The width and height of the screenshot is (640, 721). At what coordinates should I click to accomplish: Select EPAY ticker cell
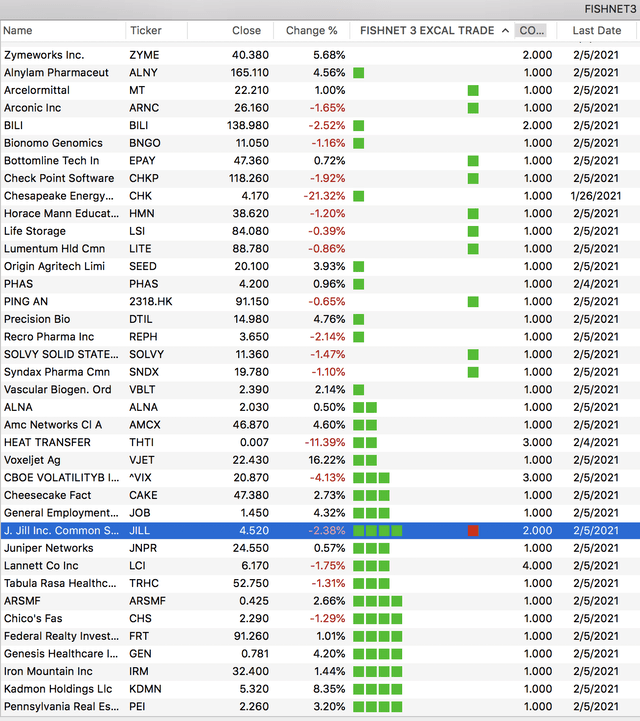(142, 161)
